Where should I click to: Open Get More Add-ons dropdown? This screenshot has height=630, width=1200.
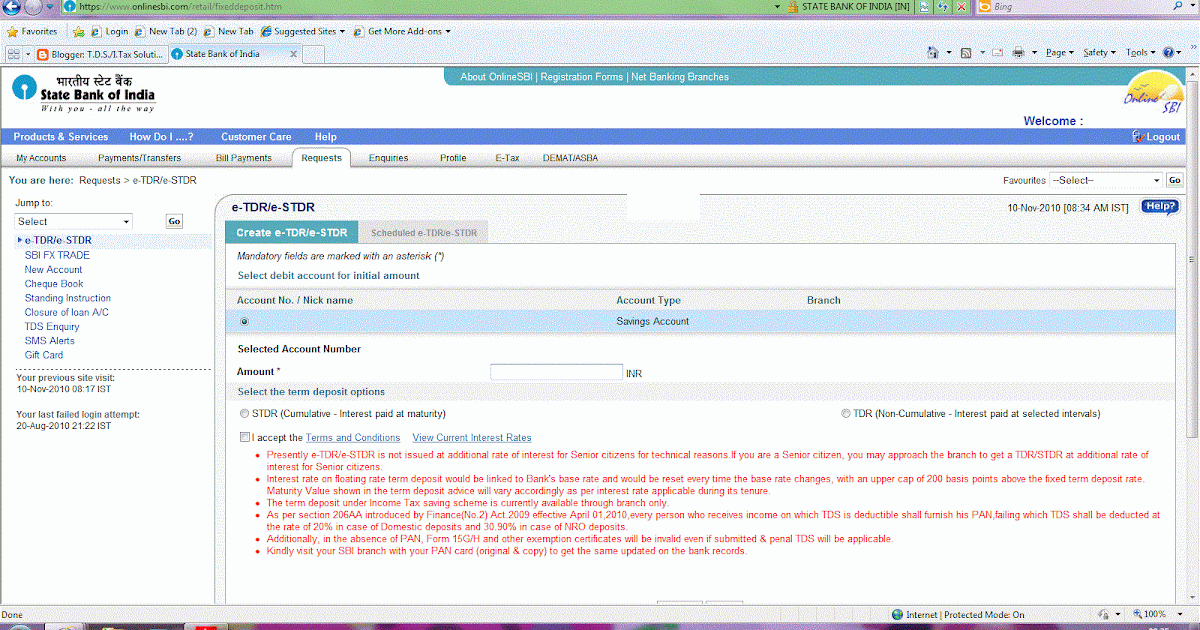click(401, 31)
